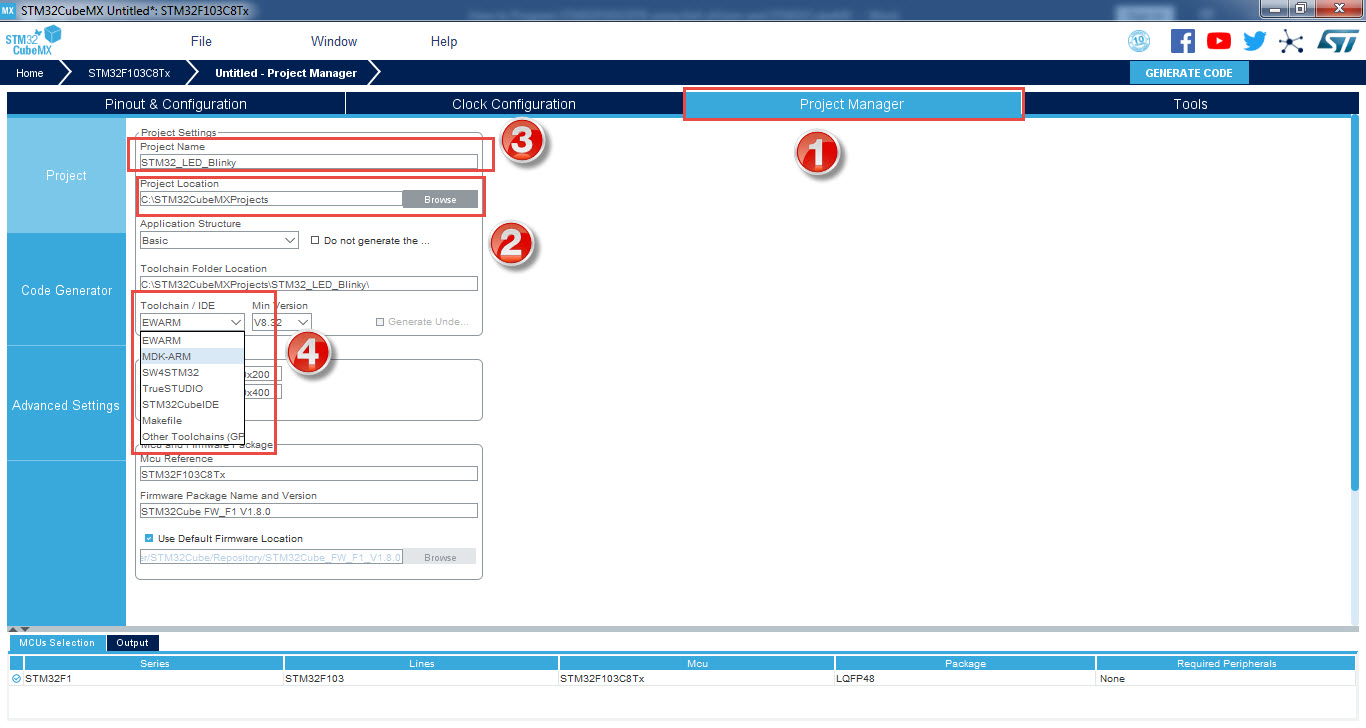Click the collapse arrows above MCUs Selection
This screenshot has width=1366, height=728.
point(19,629)
